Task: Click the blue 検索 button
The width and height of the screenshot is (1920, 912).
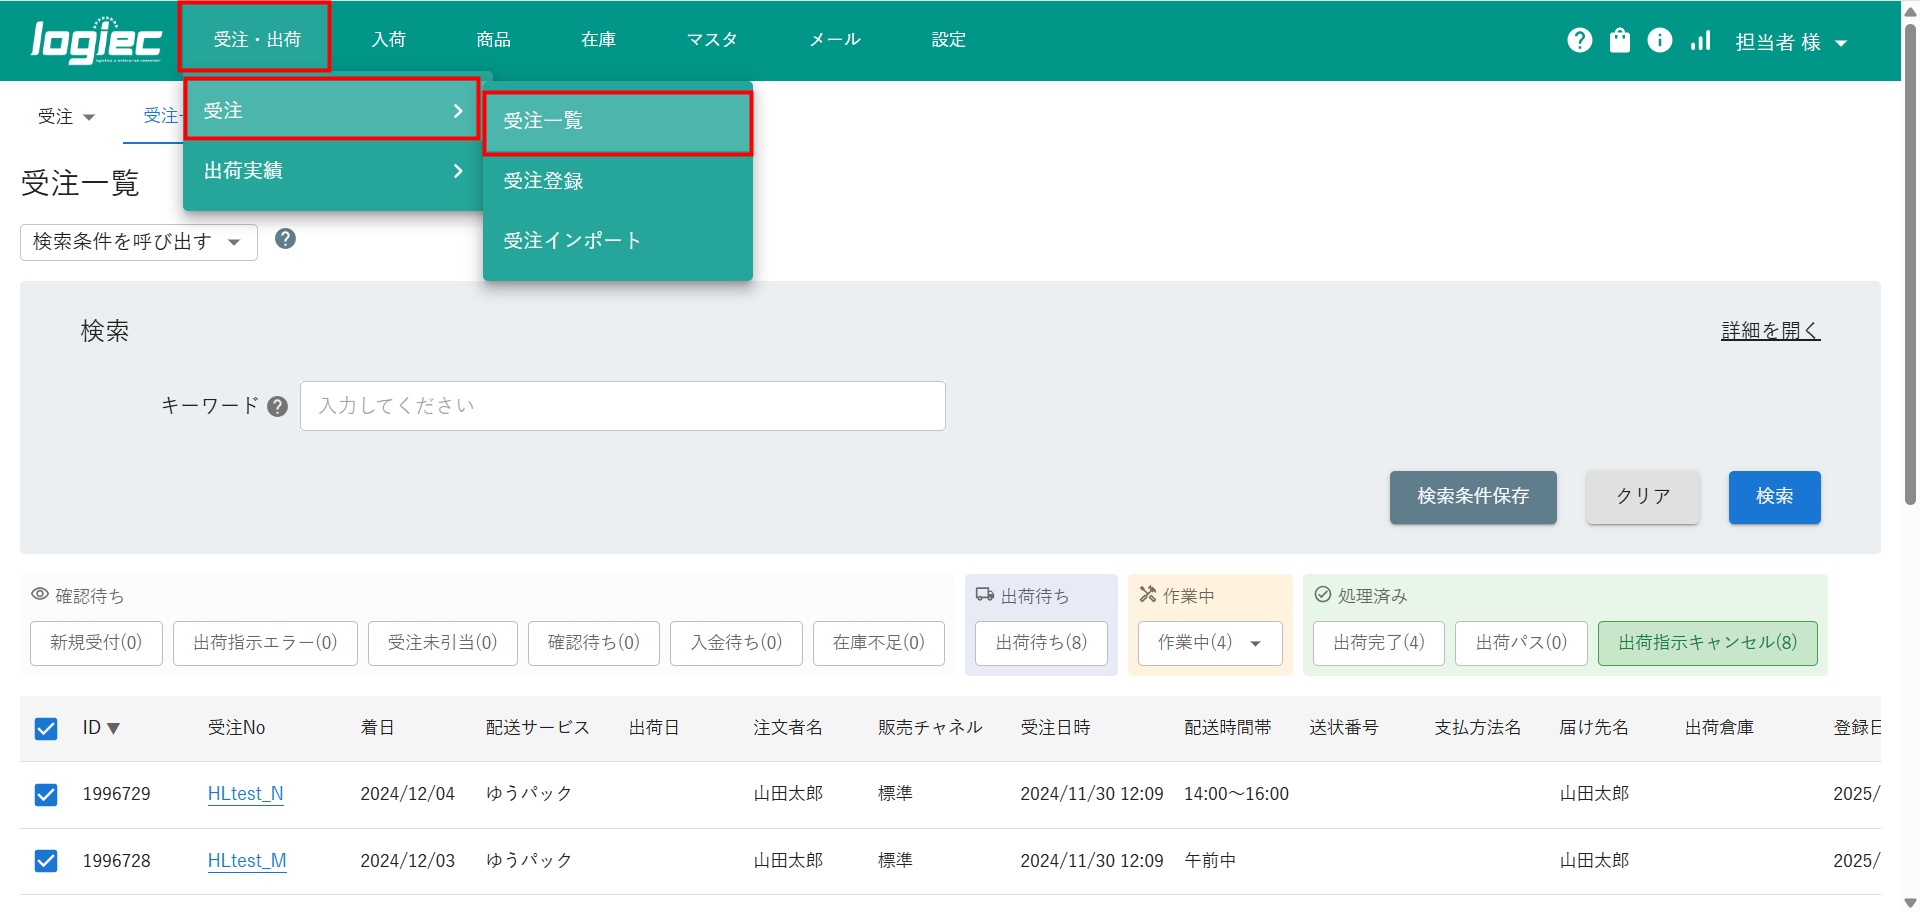Action: [x=1774, y=497]
